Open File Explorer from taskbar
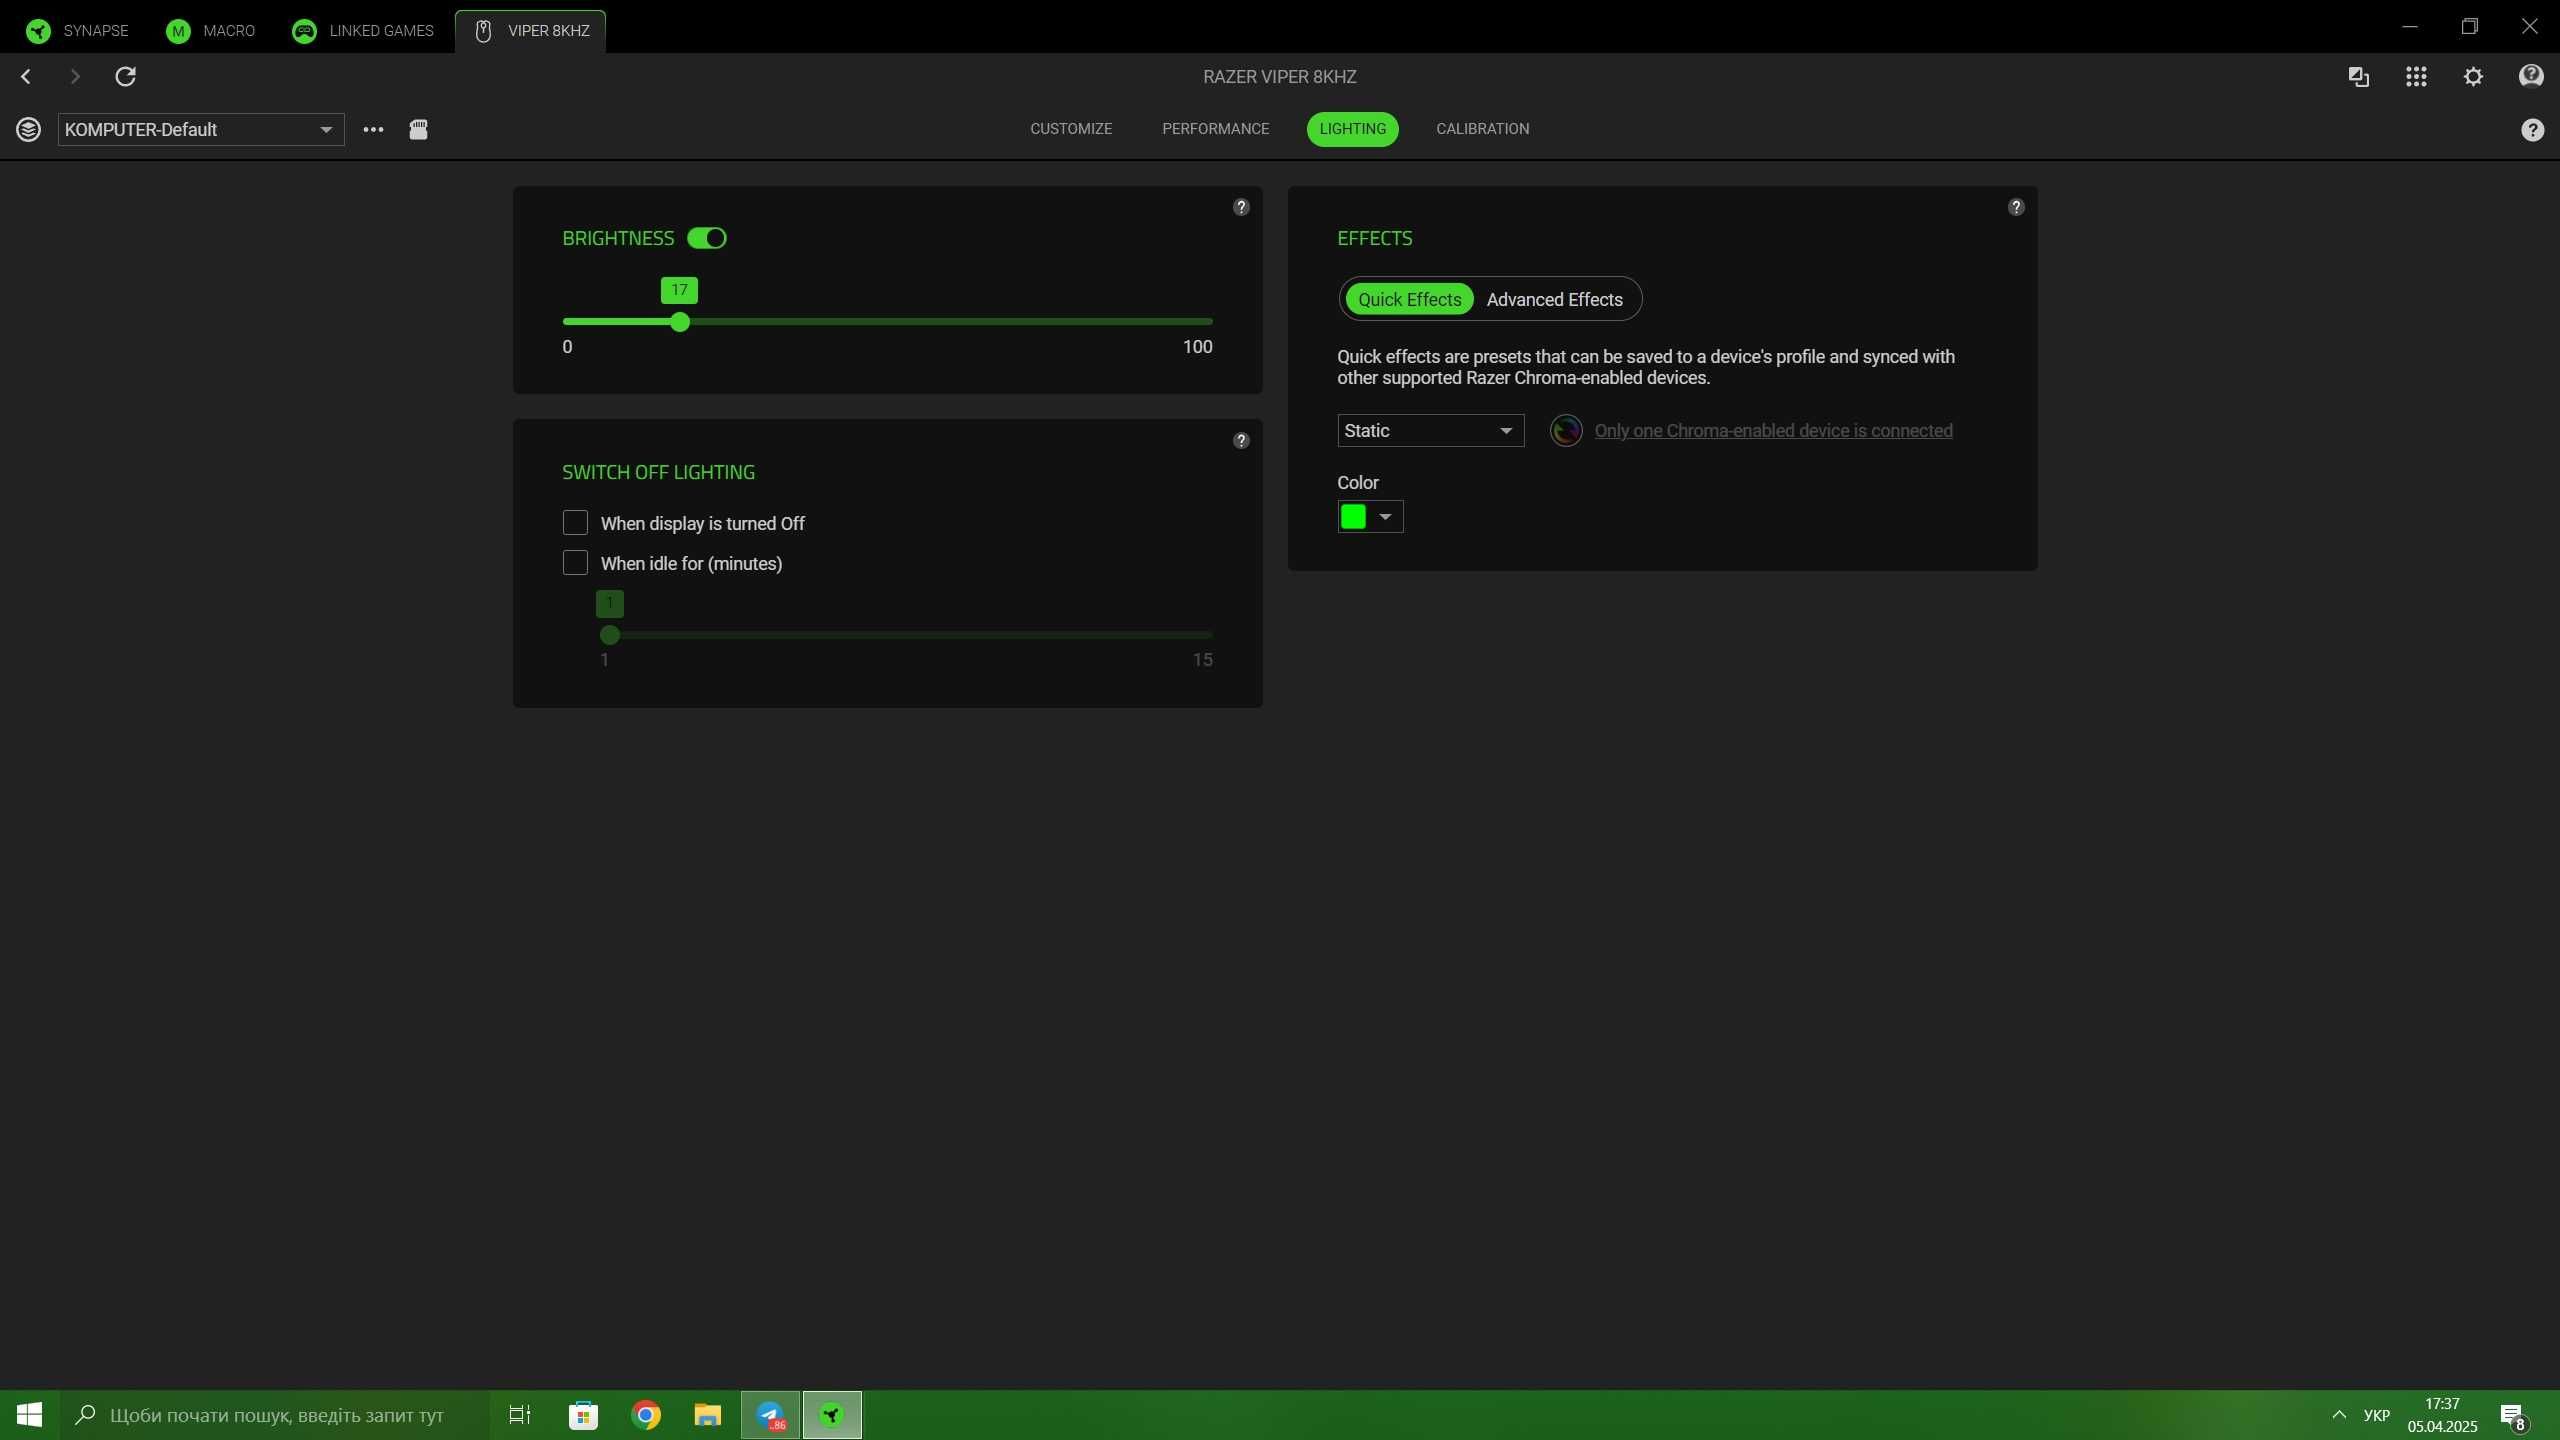This screenshot has height=1440, width=2560. [708, 1415]
